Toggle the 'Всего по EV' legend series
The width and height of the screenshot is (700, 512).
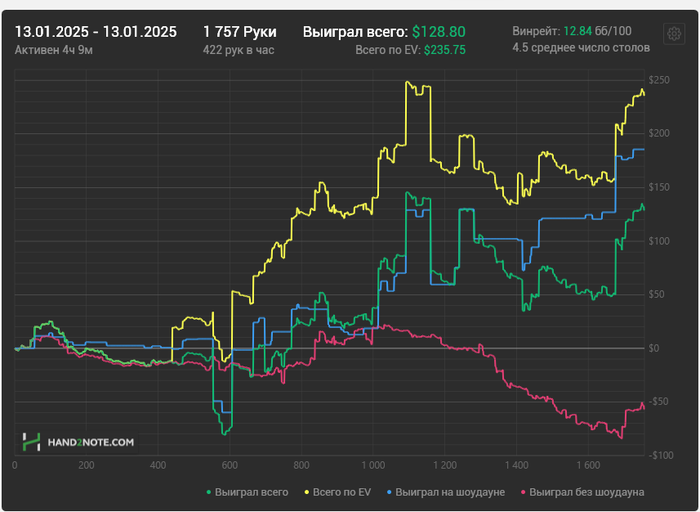coord(338,492)
